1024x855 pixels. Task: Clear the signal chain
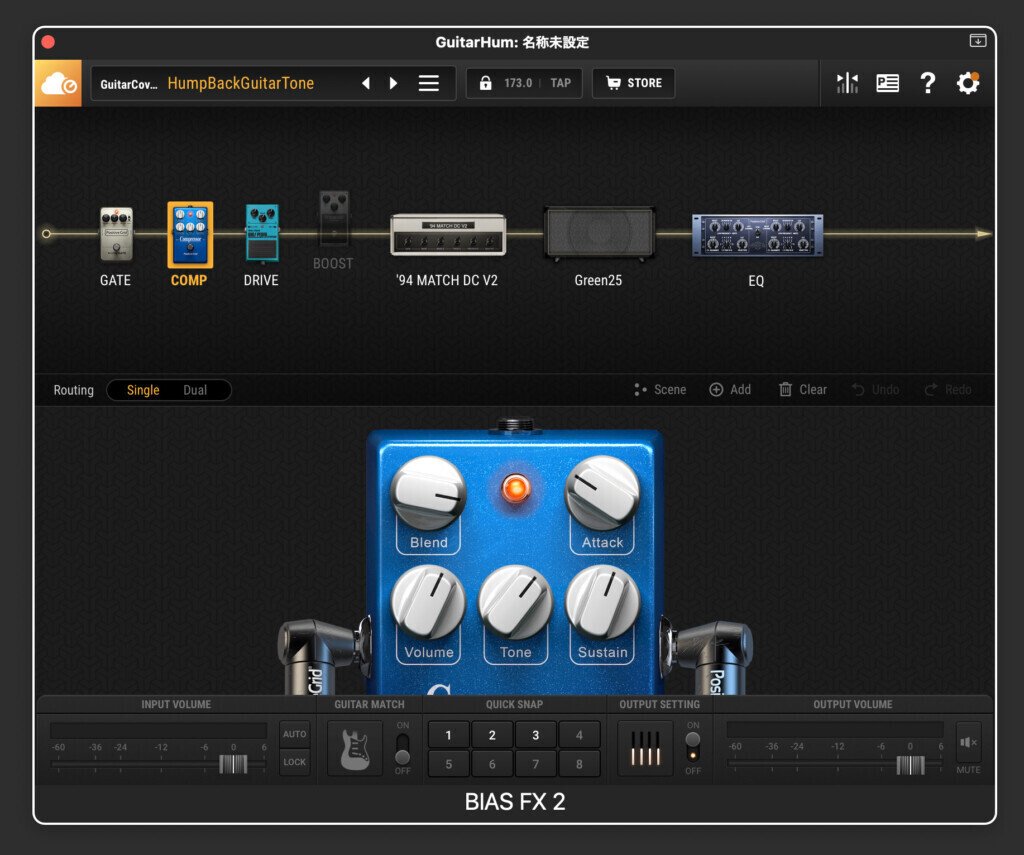click(803, 390)
